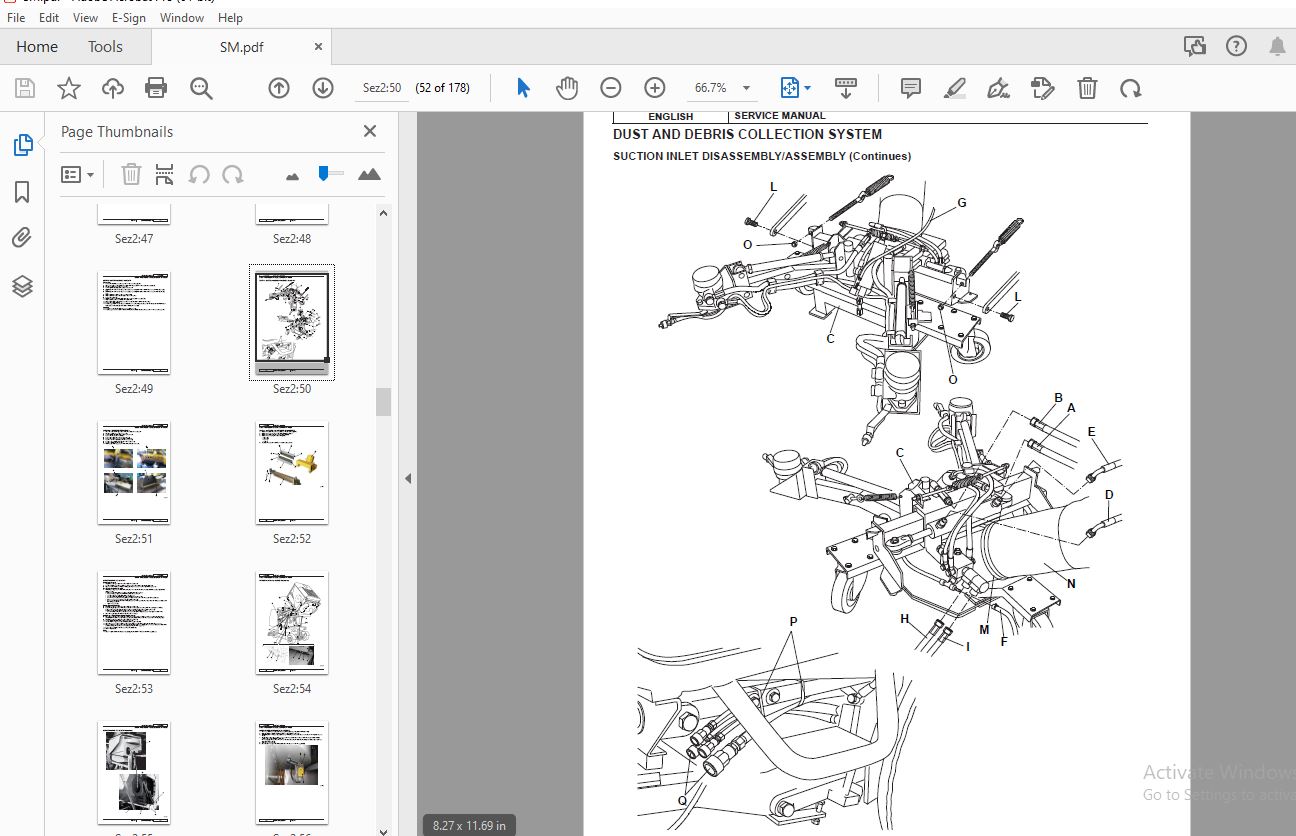The height and width of the screenshot is (836, 1296).
Task: Go to previous page arrow
Action: [x=279, y=88]
